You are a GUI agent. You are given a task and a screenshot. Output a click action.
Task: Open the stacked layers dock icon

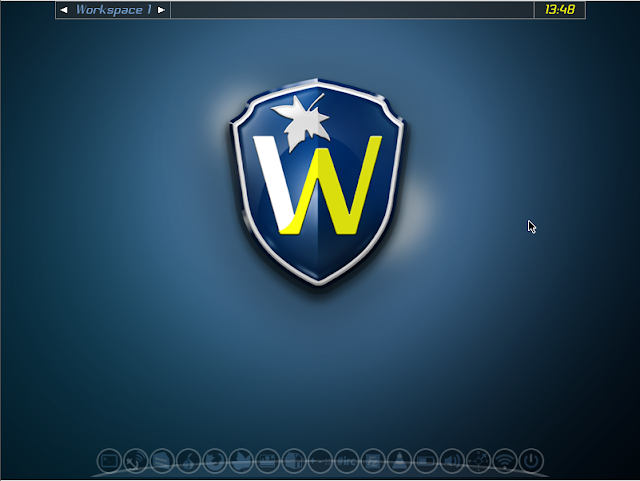(x=162, y=461)
